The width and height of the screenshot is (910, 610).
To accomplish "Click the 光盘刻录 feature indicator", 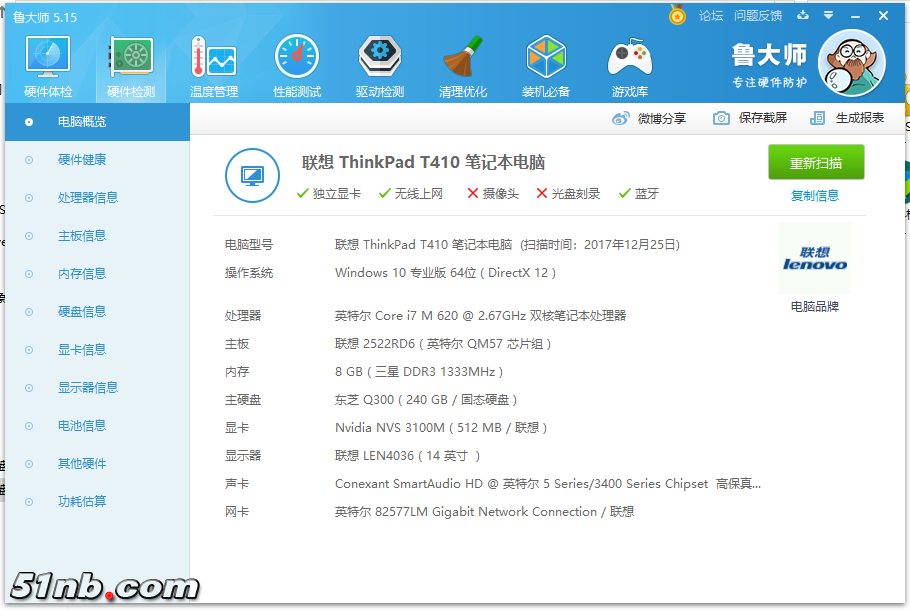I will pos(568,194).
